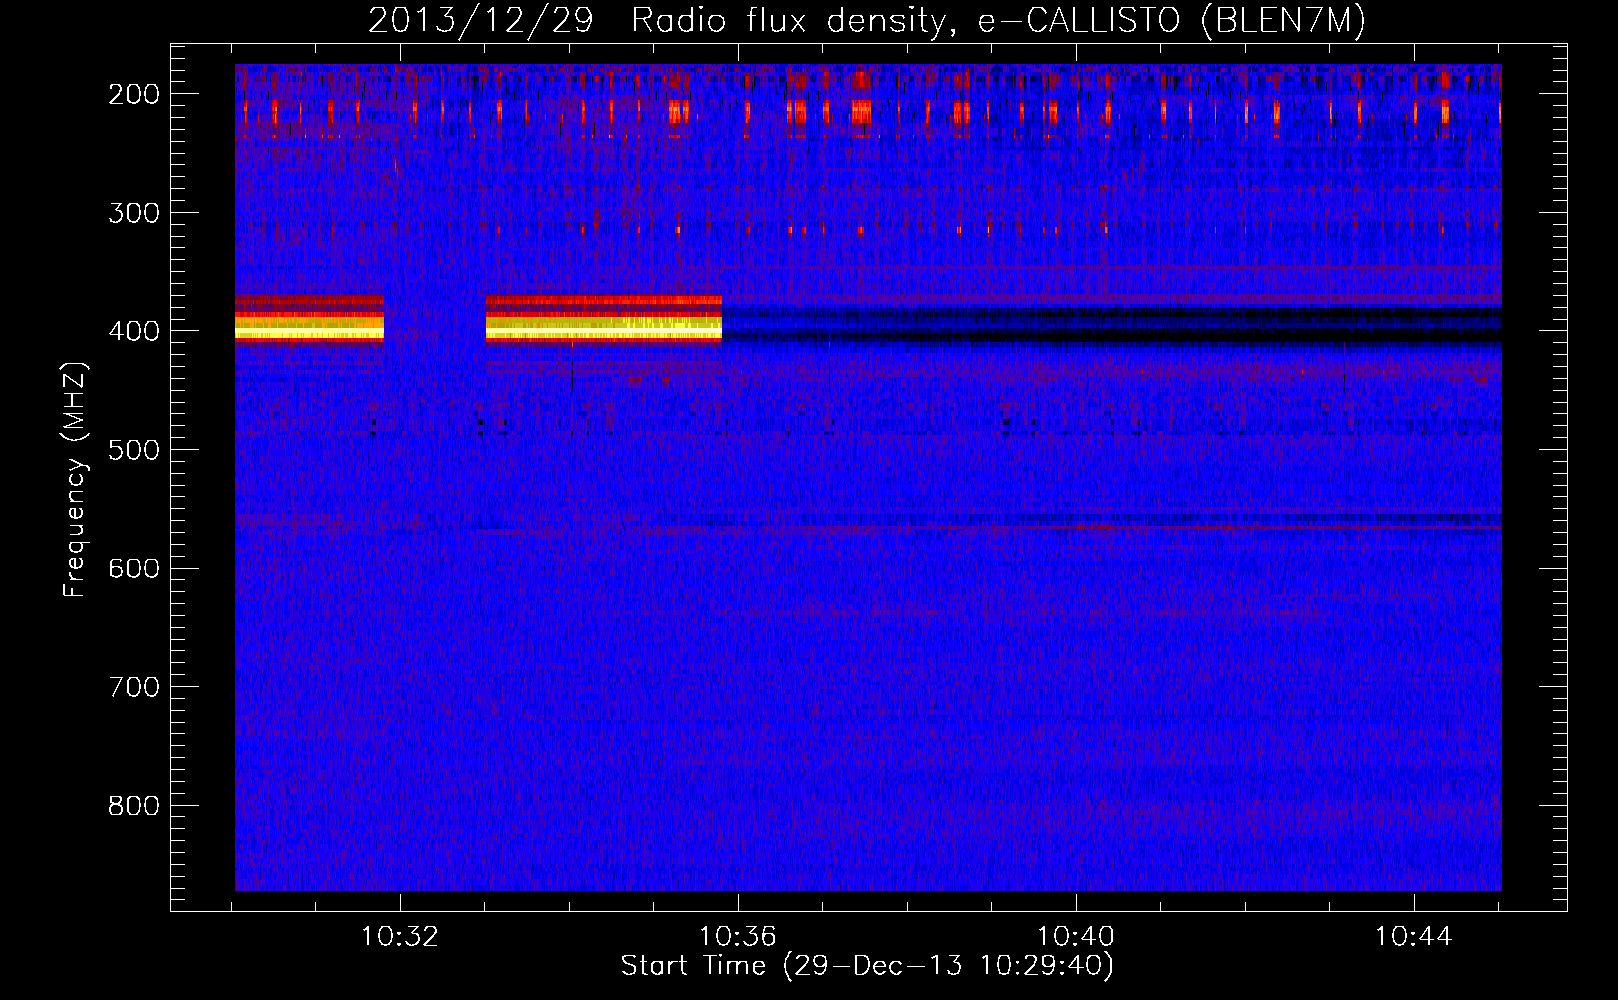1618x1000 pixels.
Task: Click the 10:44 time tick label
Action: coord(1414,937)
